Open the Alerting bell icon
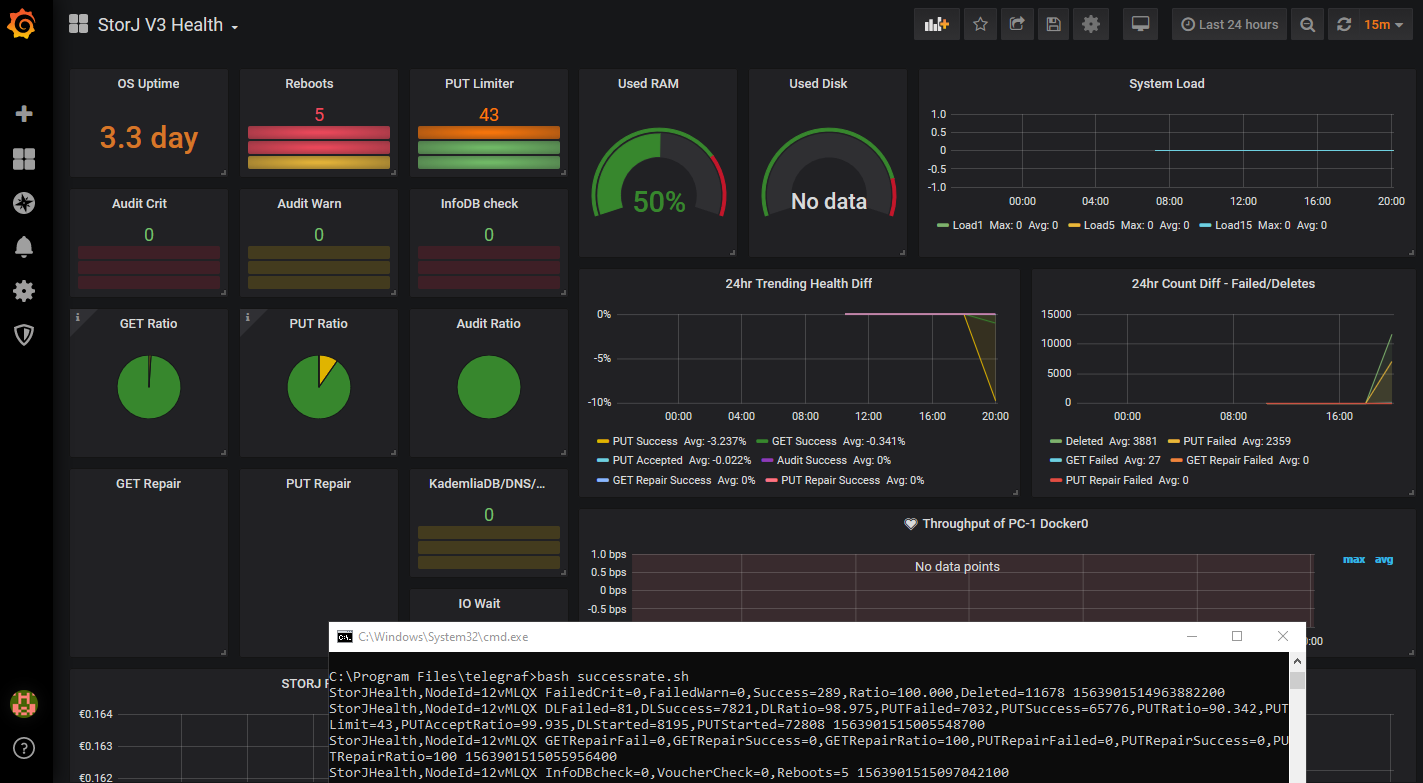Screen dimensions: 1423x783 (24, 247)
